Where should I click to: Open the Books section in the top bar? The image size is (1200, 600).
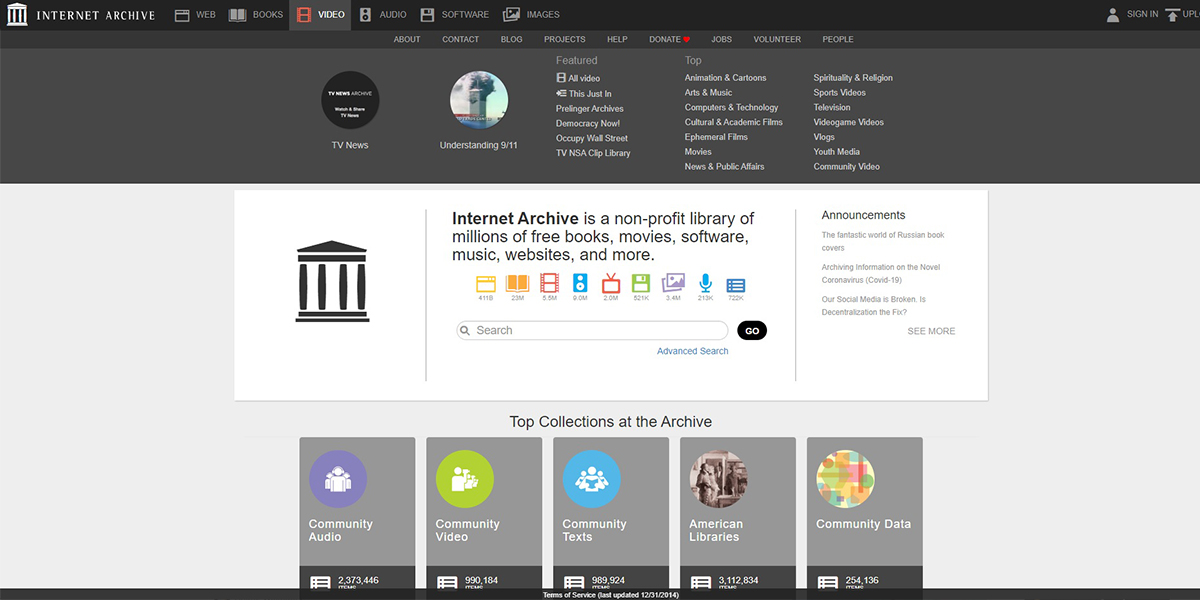(256, 15)
